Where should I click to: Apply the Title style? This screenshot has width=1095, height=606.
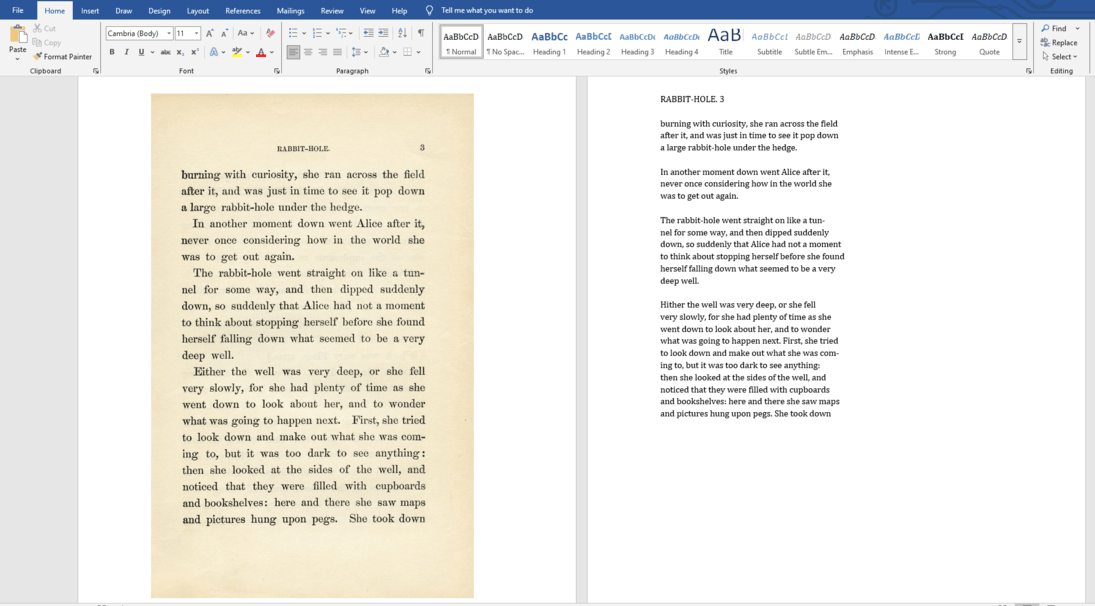(x=725, y=42)
